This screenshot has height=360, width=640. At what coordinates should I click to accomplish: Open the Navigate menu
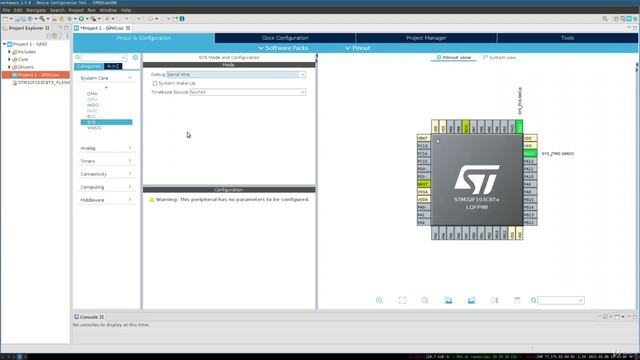tap(36, 10)
